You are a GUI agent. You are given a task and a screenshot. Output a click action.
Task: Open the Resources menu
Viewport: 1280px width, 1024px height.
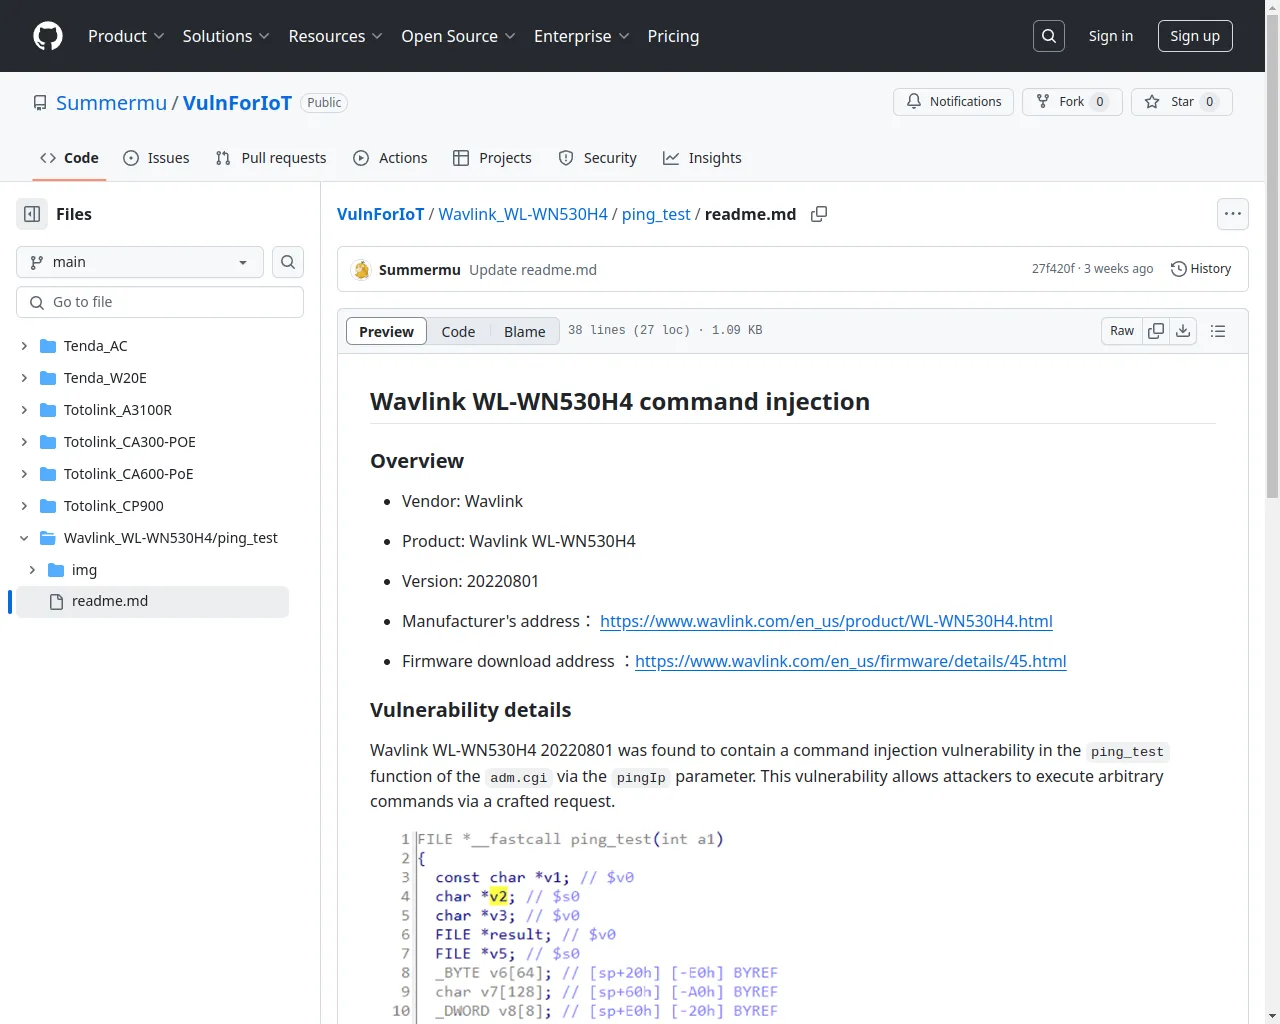(336, 36)
